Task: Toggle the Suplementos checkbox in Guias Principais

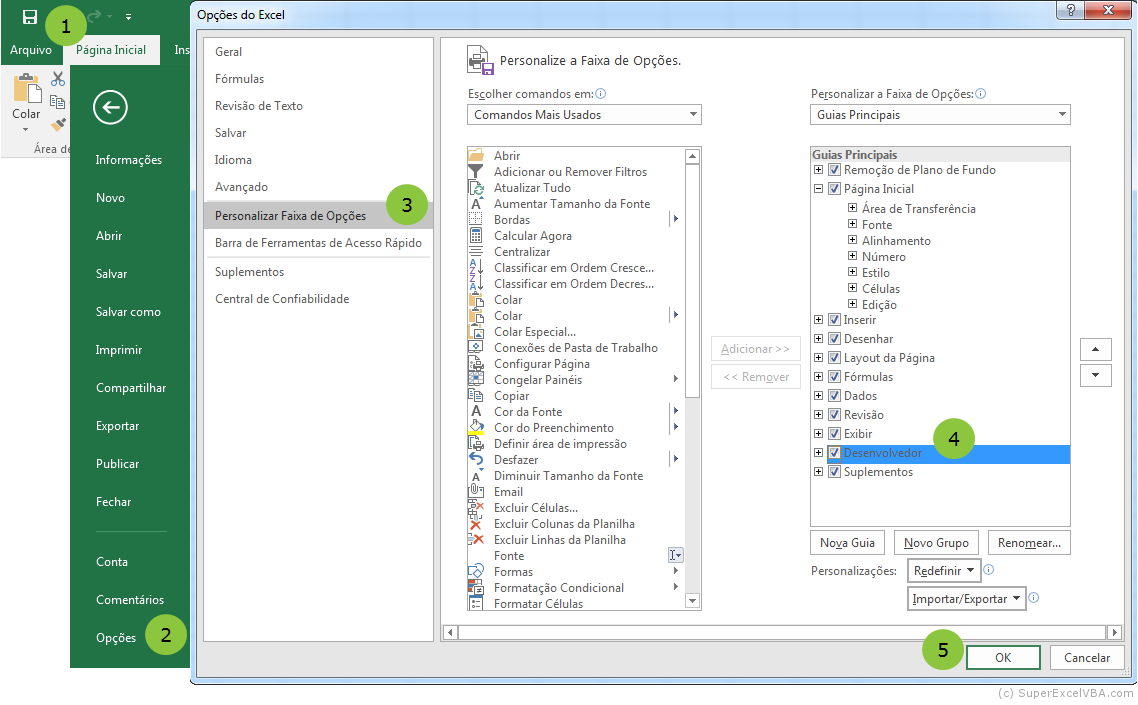Action: pyautogui.click(x=835, y=471)
